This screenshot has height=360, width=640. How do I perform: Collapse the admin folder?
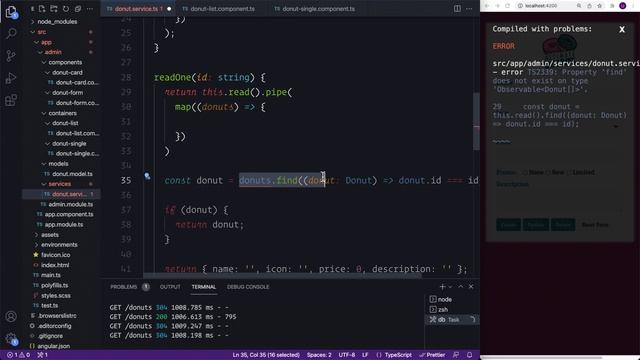53,52
